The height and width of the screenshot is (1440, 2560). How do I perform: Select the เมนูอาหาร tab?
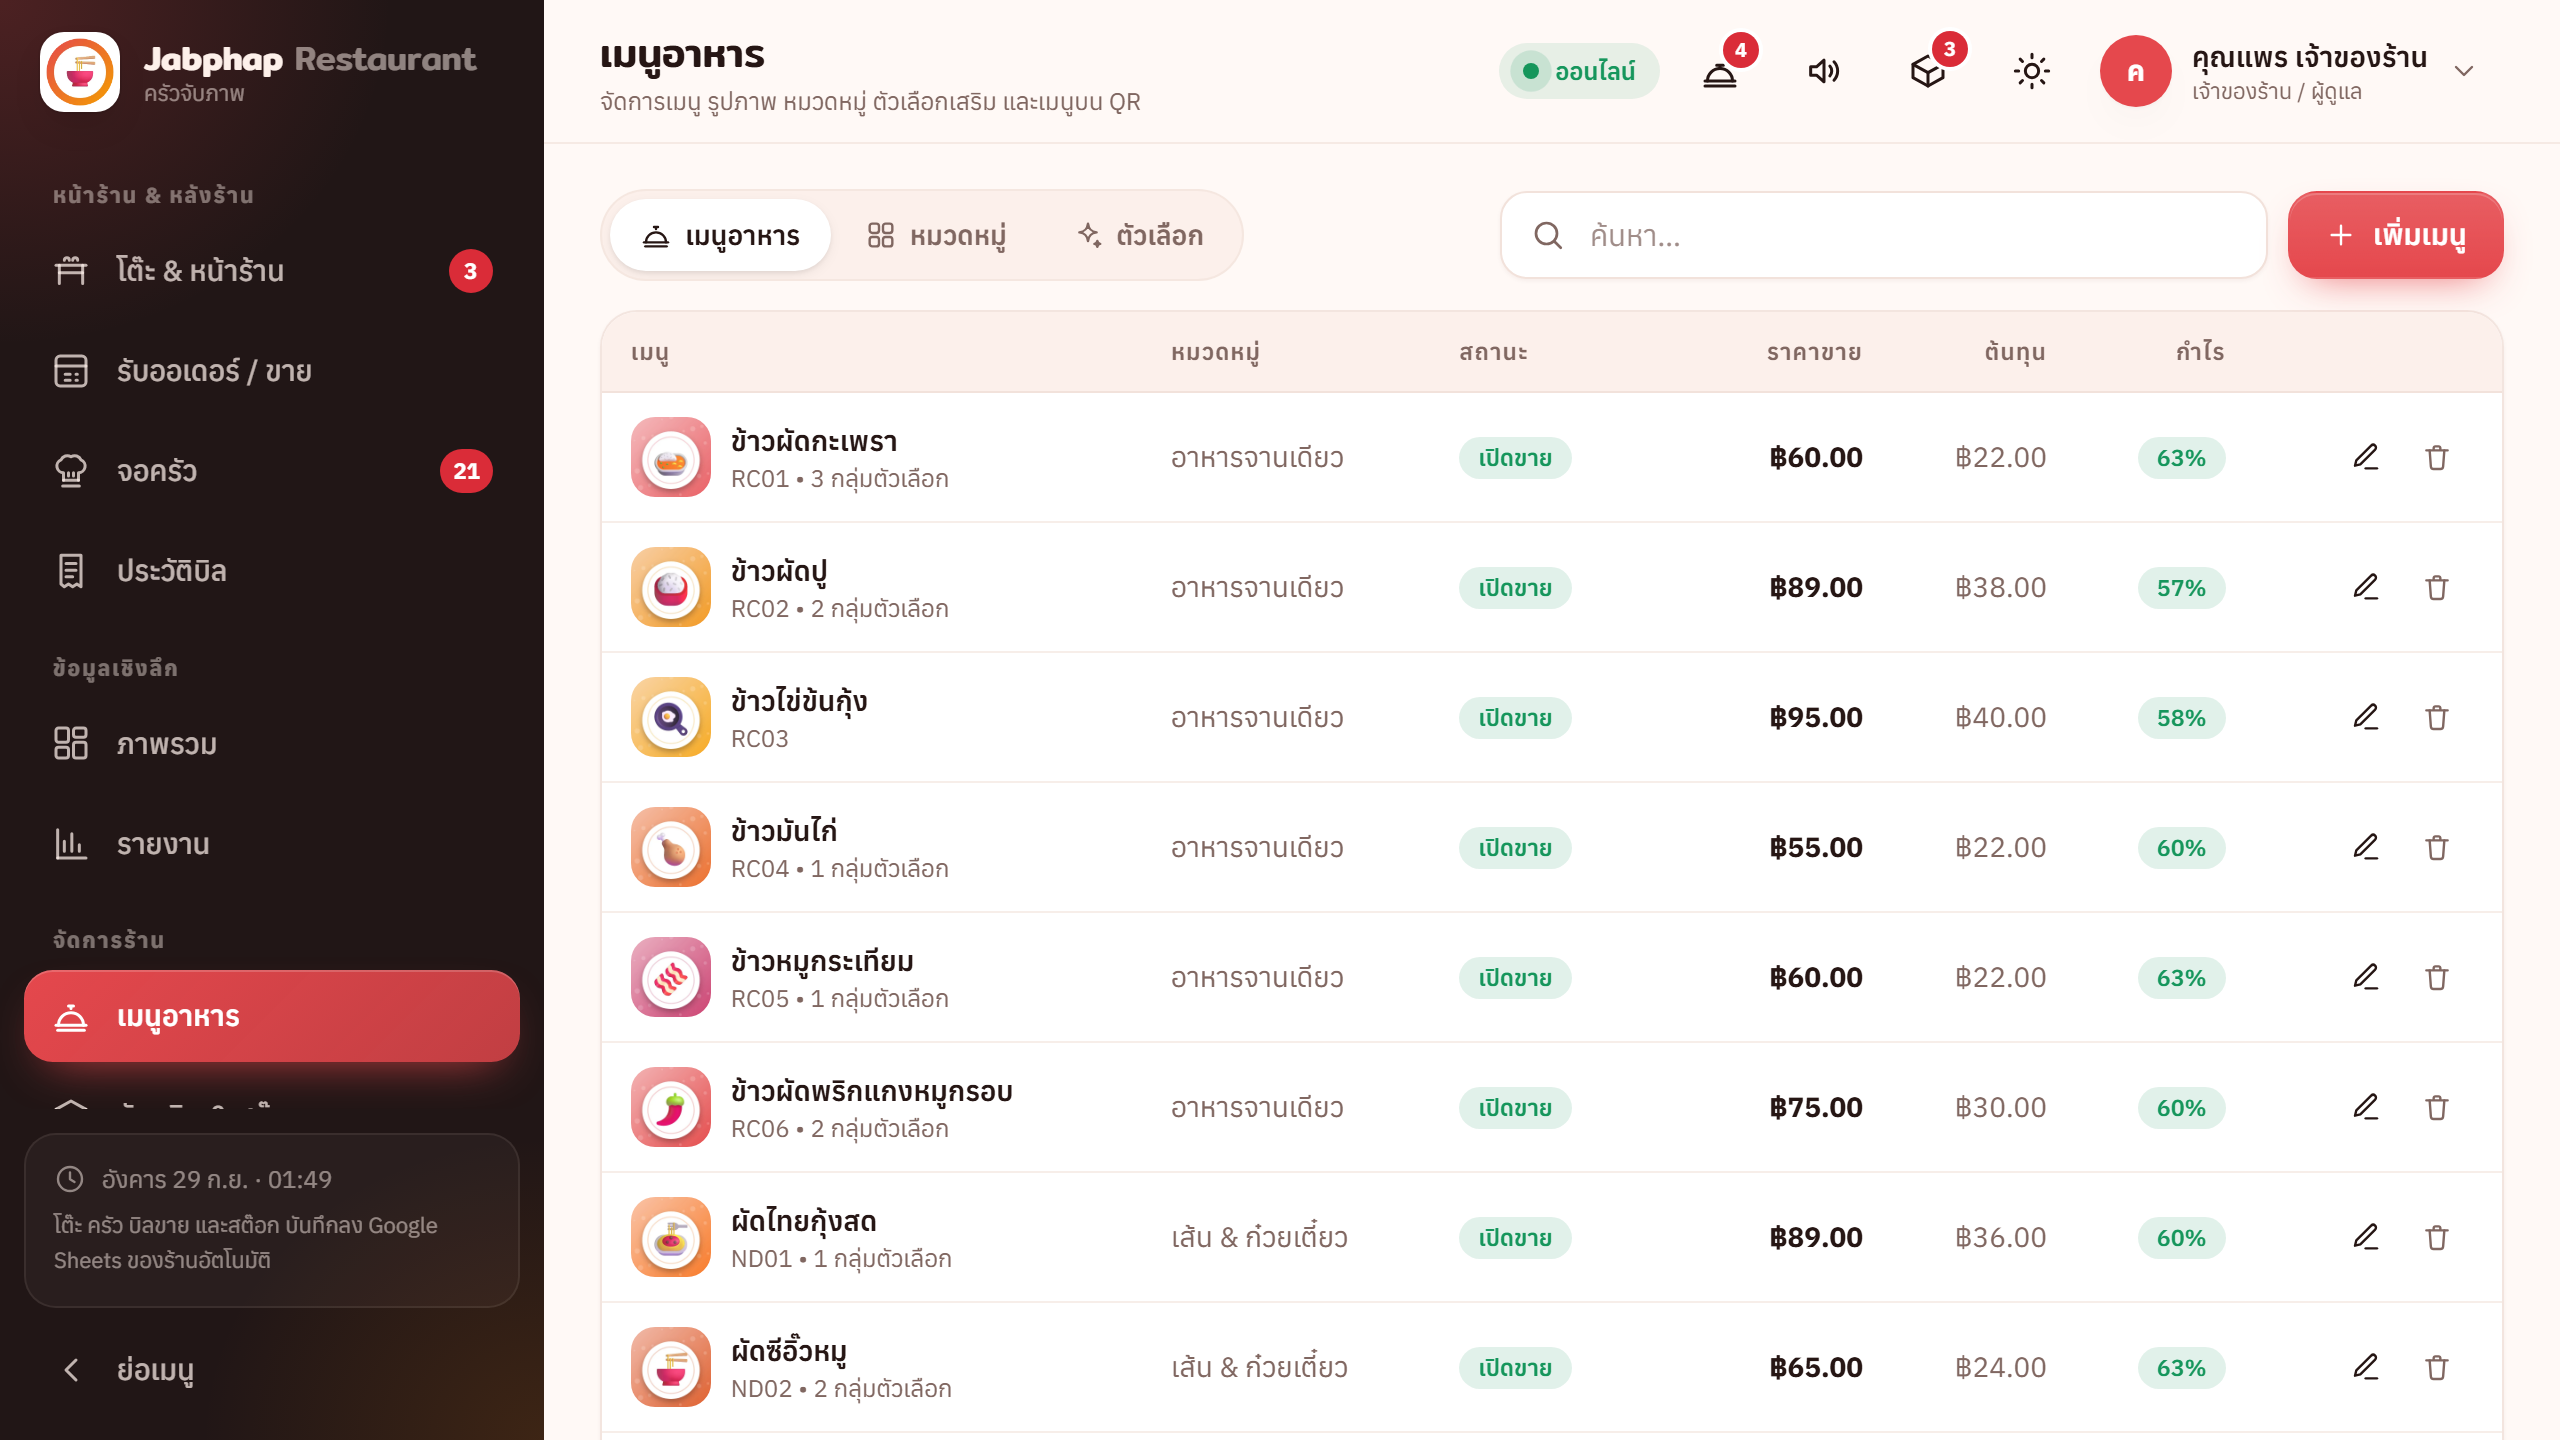tap(721, 236)
